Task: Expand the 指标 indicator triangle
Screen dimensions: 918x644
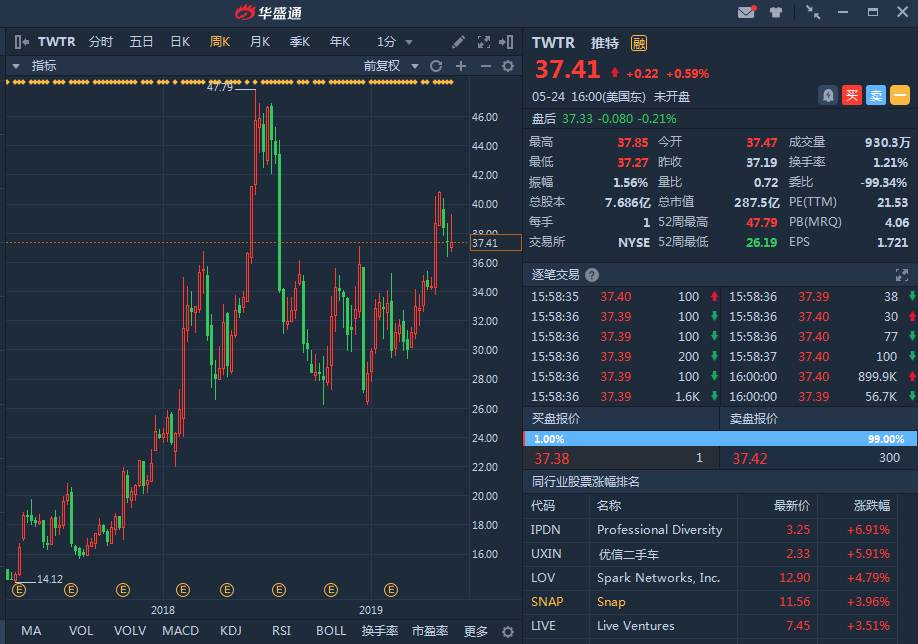Action: [16, 66]
